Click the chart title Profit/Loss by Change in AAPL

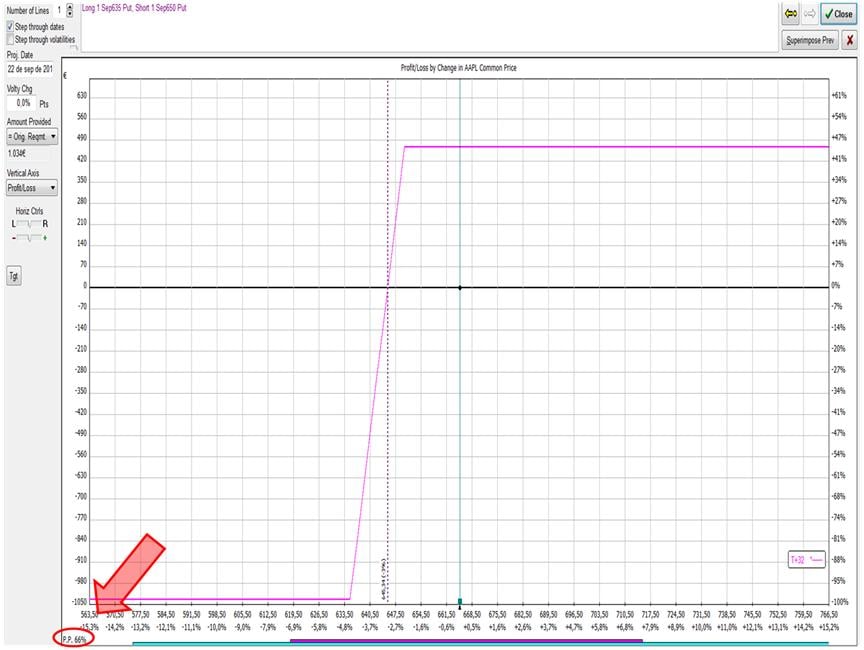coord(458,68)
